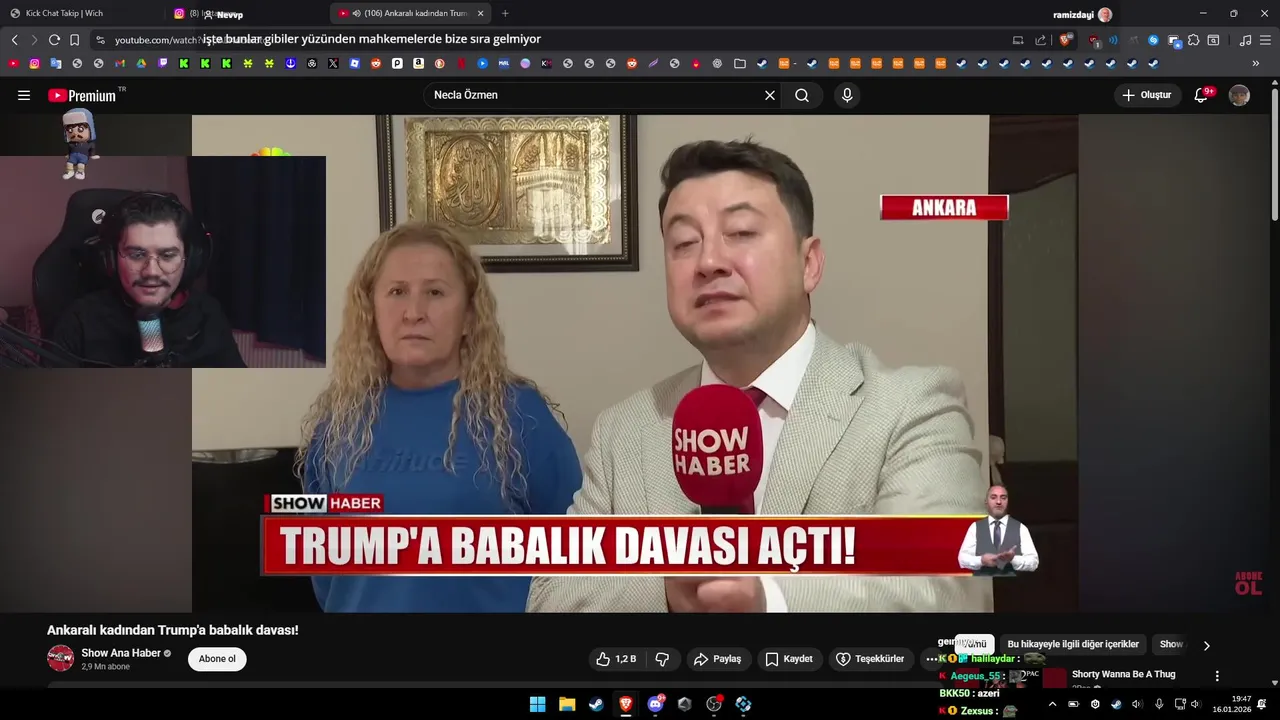
Task: Click the Teşekkürler button
Action: click(870, 659)
